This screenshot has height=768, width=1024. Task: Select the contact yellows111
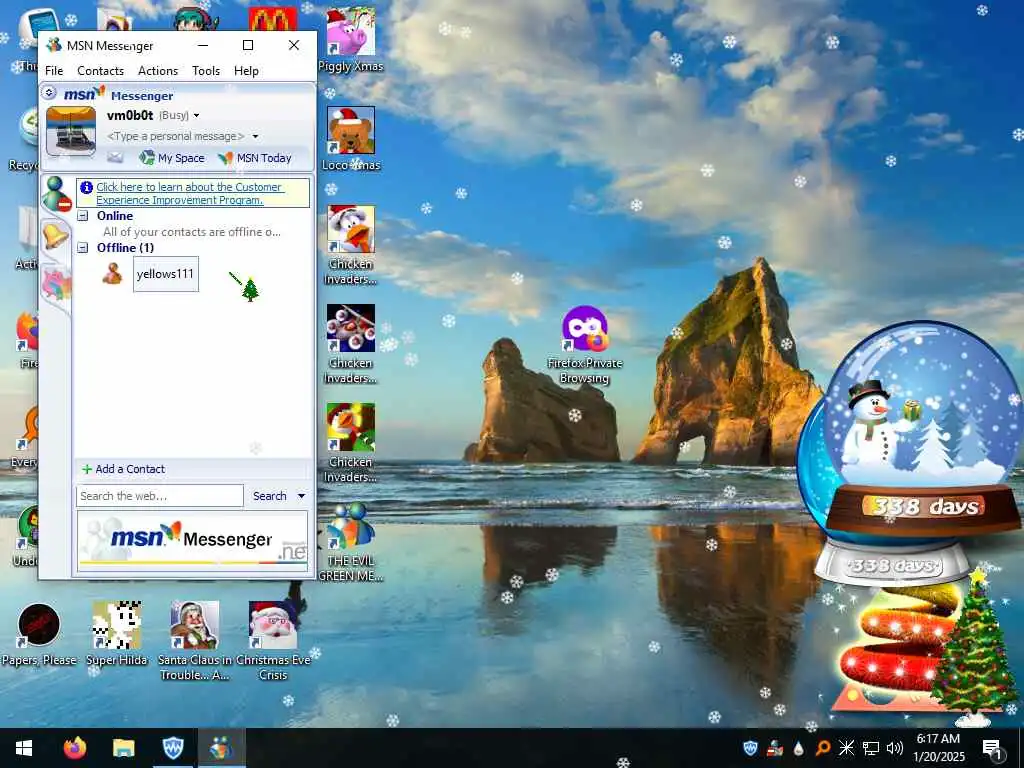[x=165, y=274]
